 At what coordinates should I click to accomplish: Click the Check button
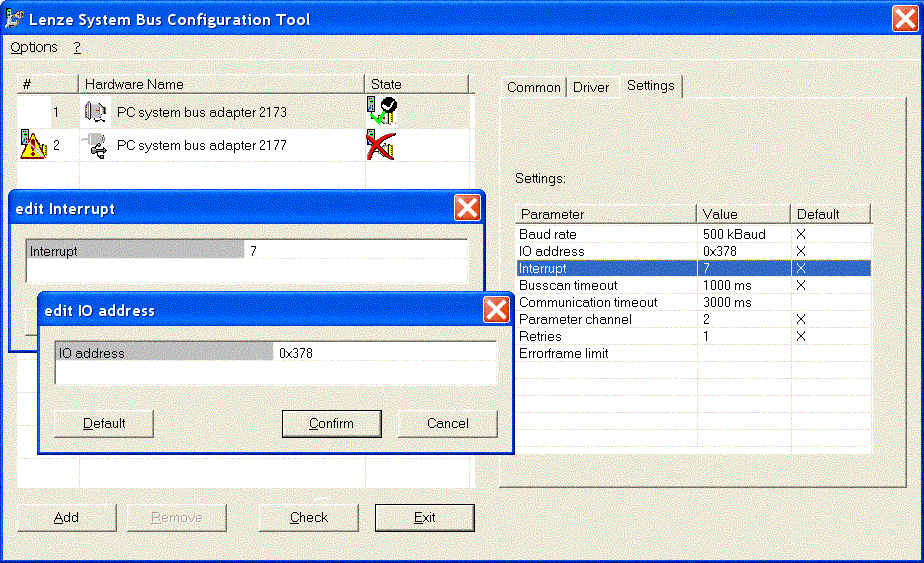pyautogui.click(x=309, y=517)
